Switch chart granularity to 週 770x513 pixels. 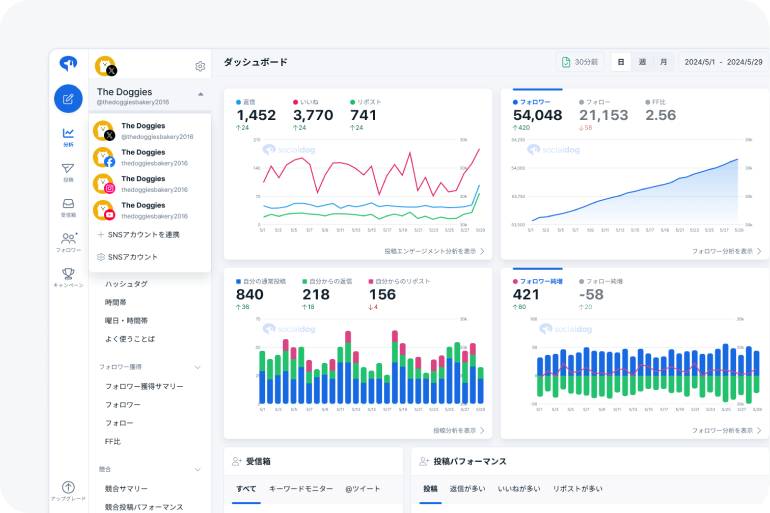pyautogui.click(x=642, y=62)
